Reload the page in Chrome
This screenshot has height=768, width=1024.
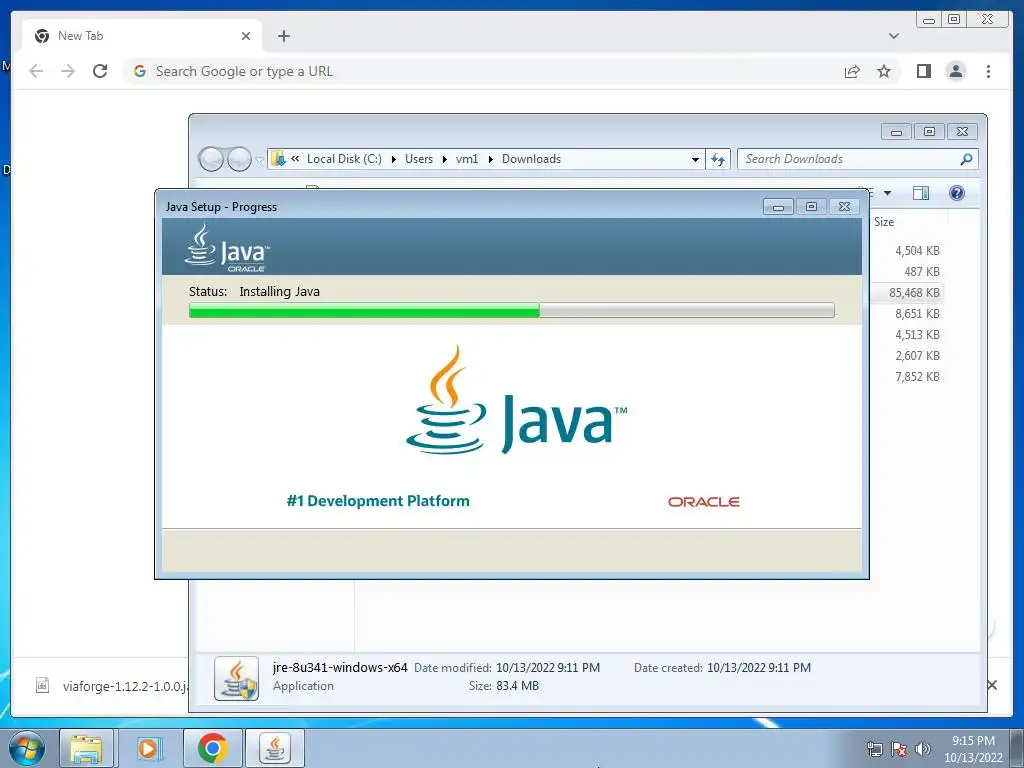click(100, 71)
